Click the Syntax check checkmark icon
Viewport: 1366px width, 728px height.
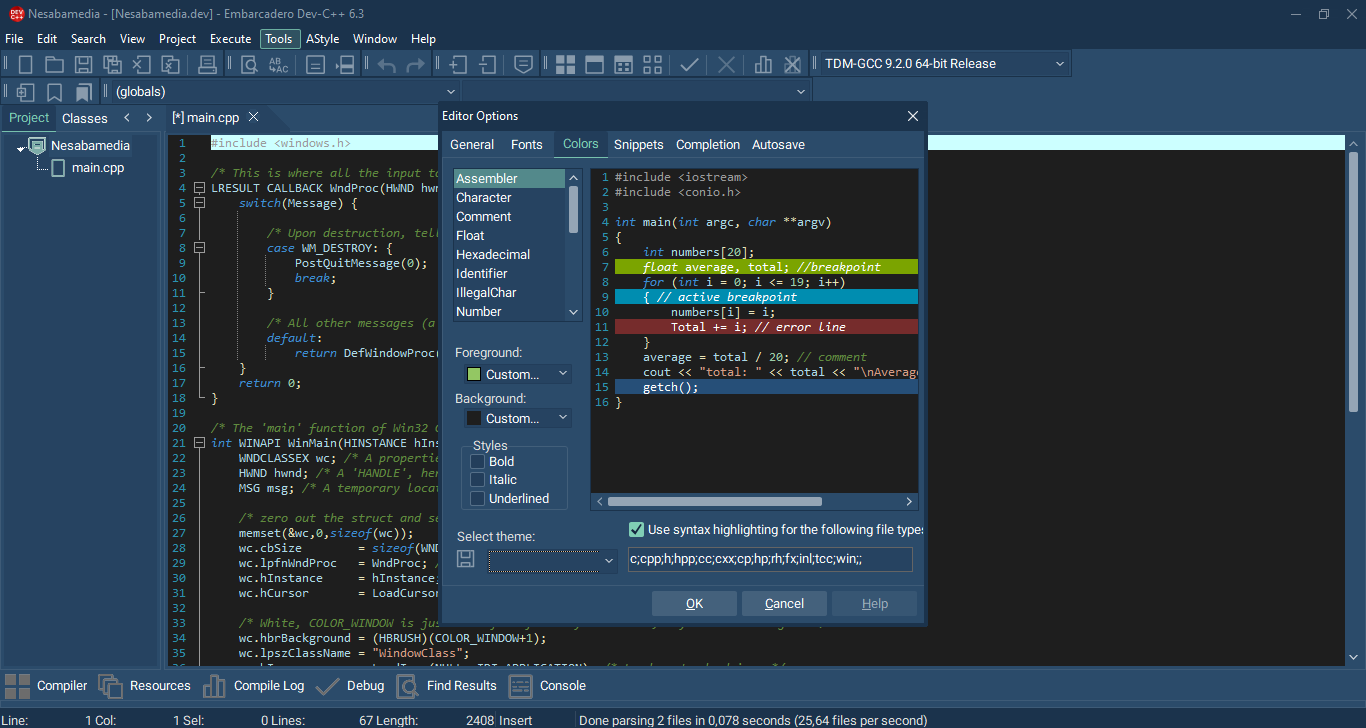click(x=689, y=64)
